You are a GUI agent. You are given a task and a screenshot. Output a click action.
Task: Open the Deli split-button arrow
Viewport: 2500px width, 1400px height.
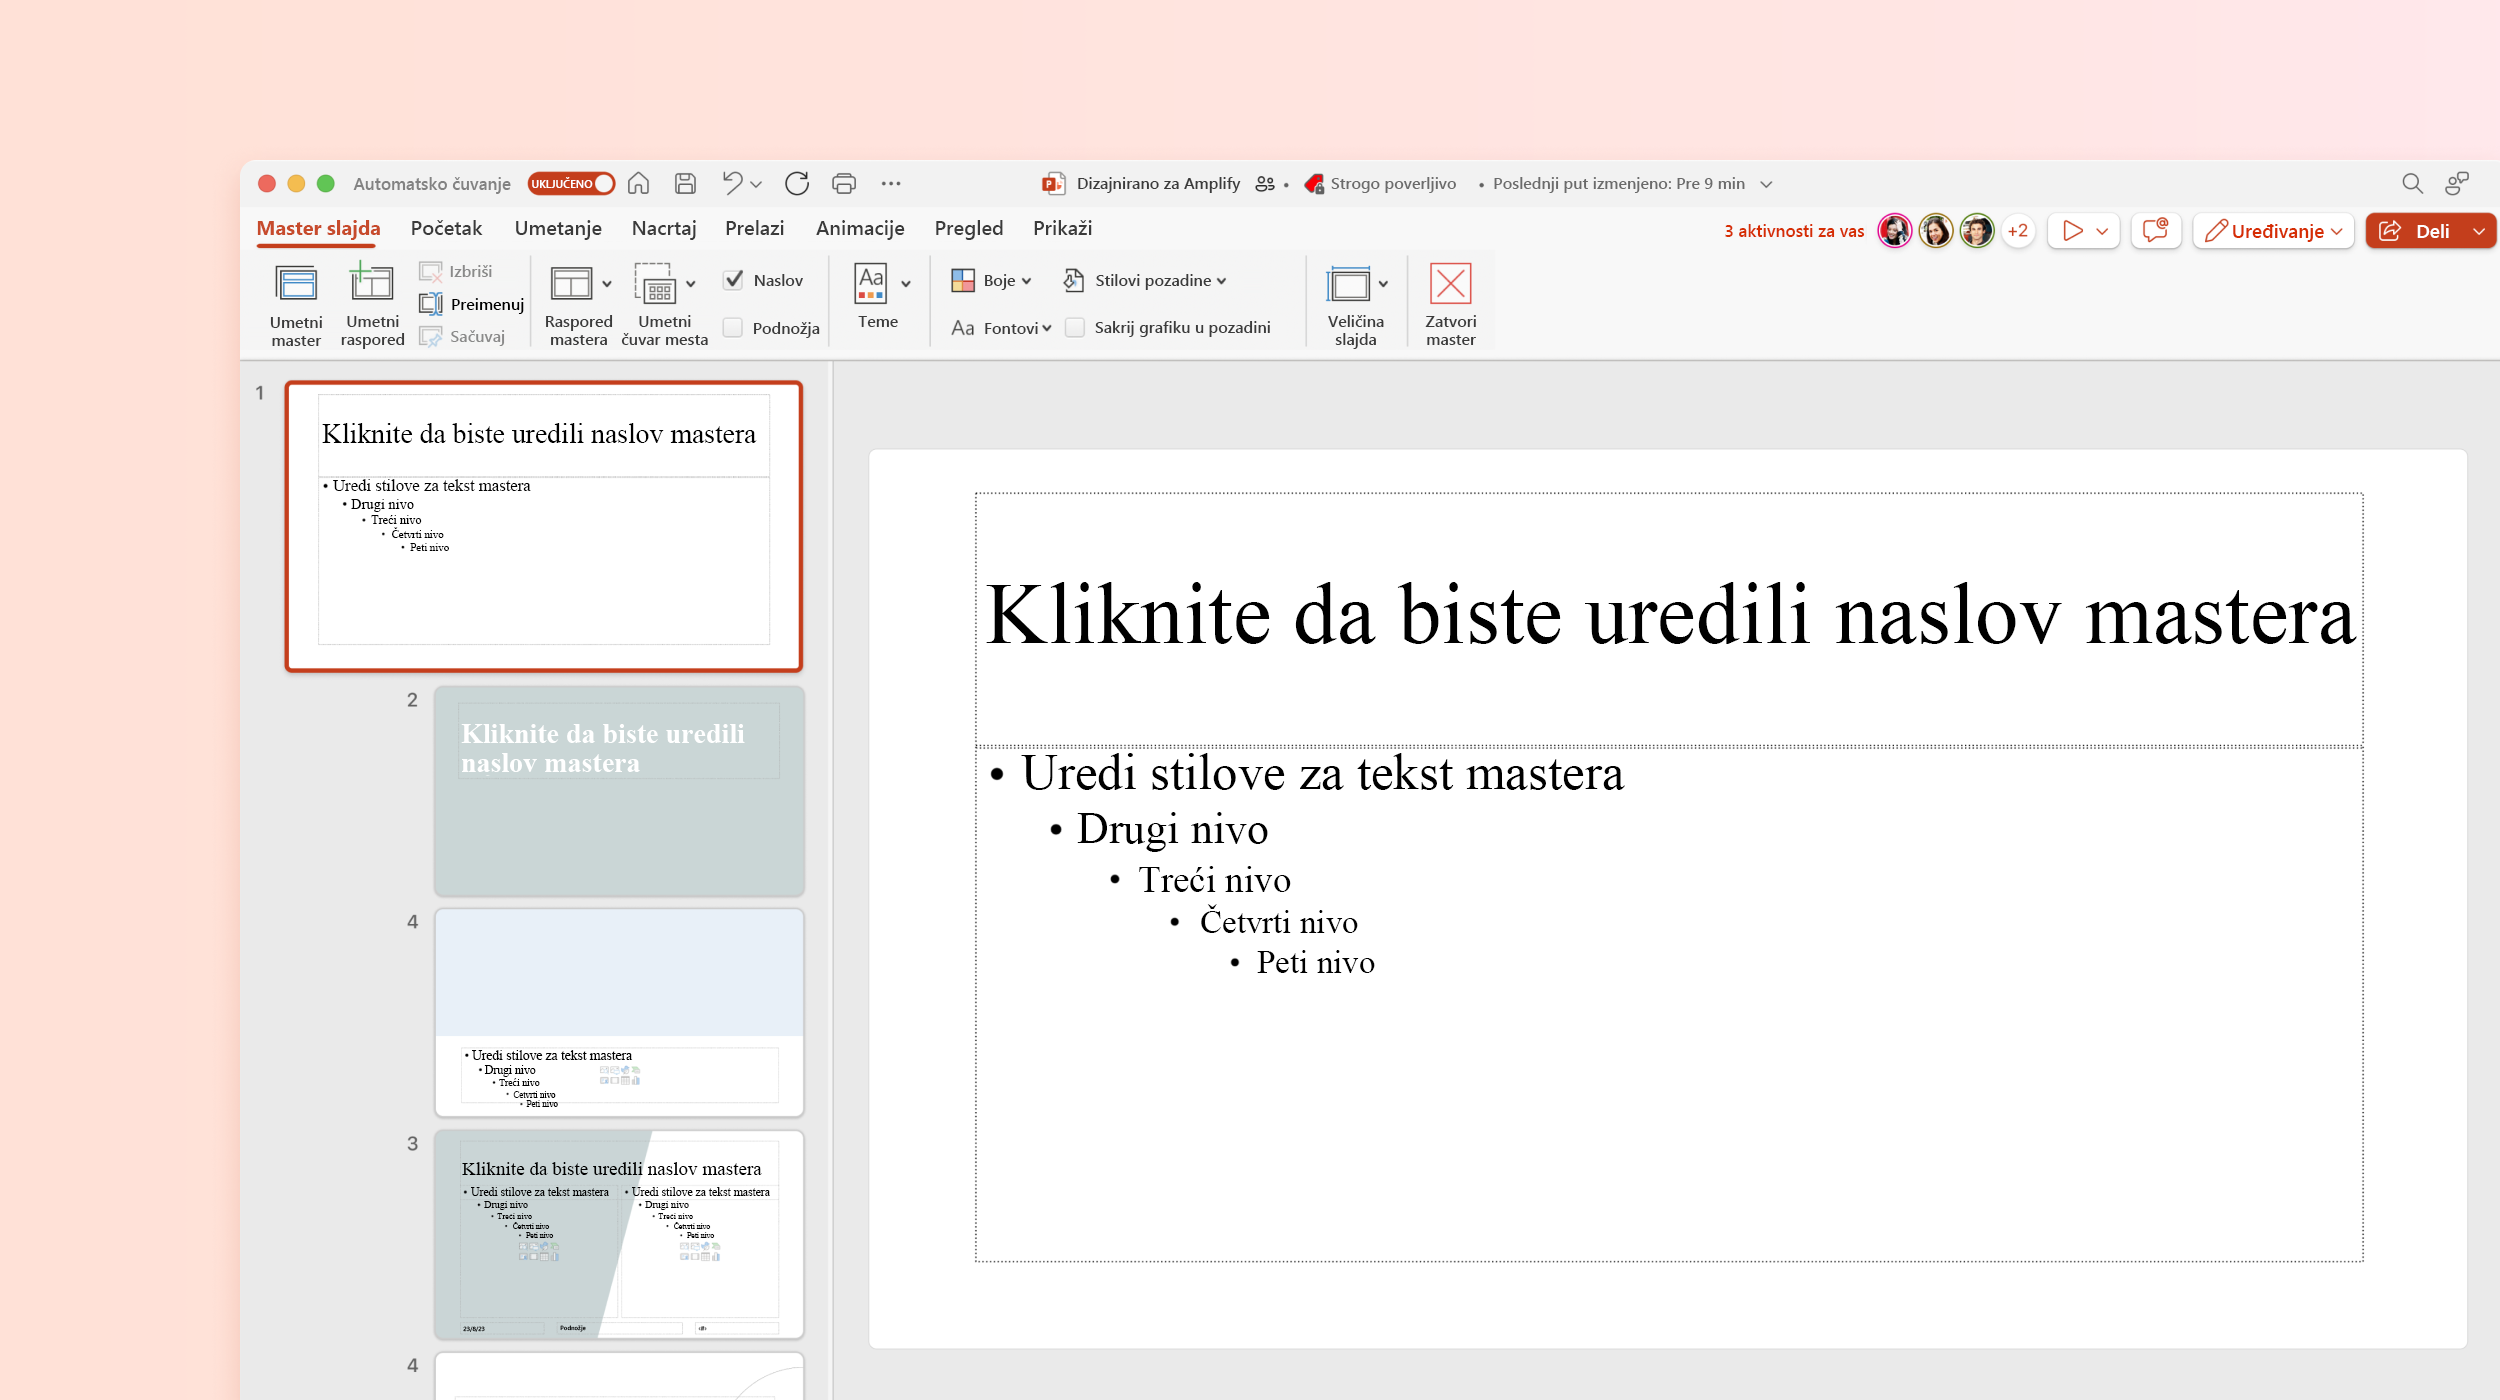tap(2480, 231)
